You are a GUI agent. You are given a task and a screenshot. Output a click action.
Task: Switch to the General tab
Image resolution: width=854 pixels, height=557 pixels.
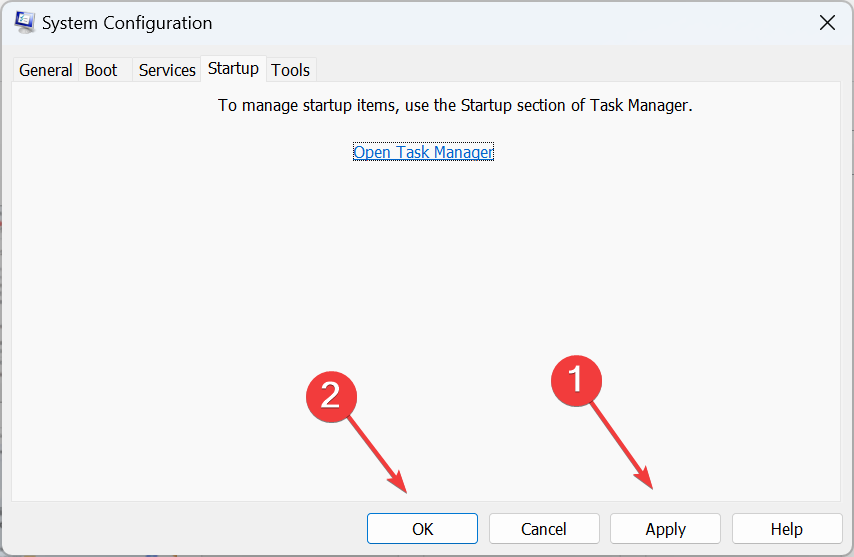(x=46, y=70)
